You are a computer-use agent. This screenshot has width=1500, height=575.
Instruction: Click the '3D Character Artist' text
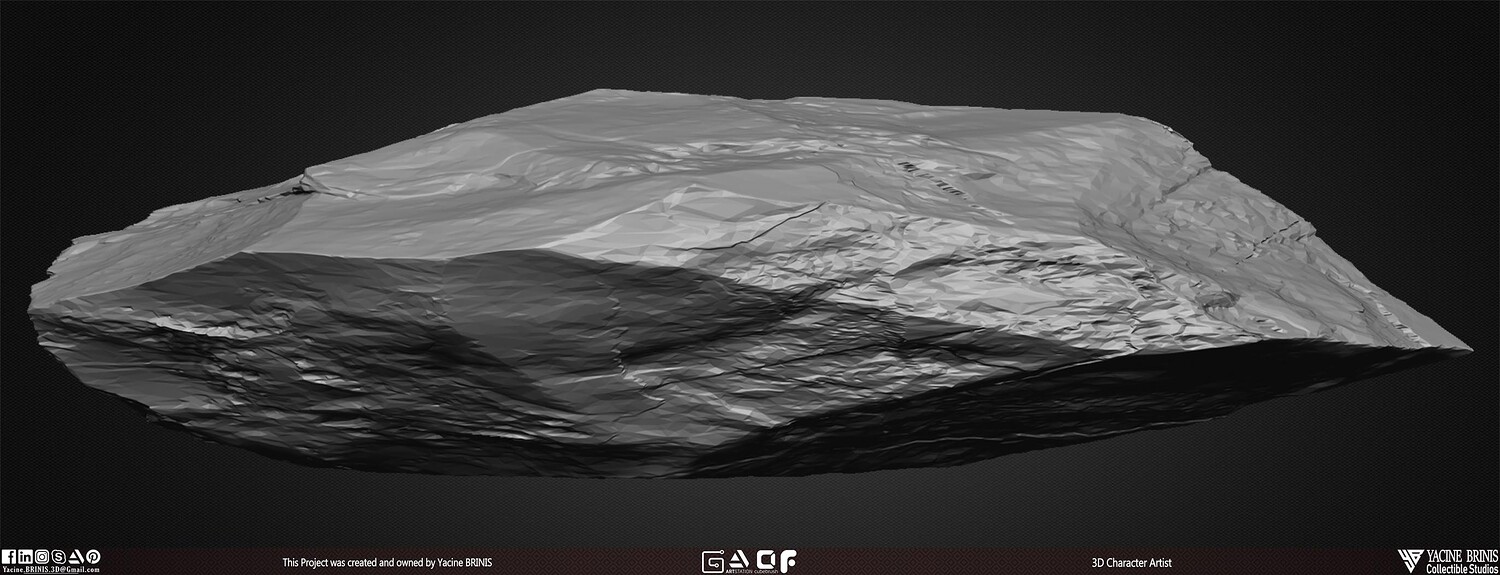[1131, 563]
